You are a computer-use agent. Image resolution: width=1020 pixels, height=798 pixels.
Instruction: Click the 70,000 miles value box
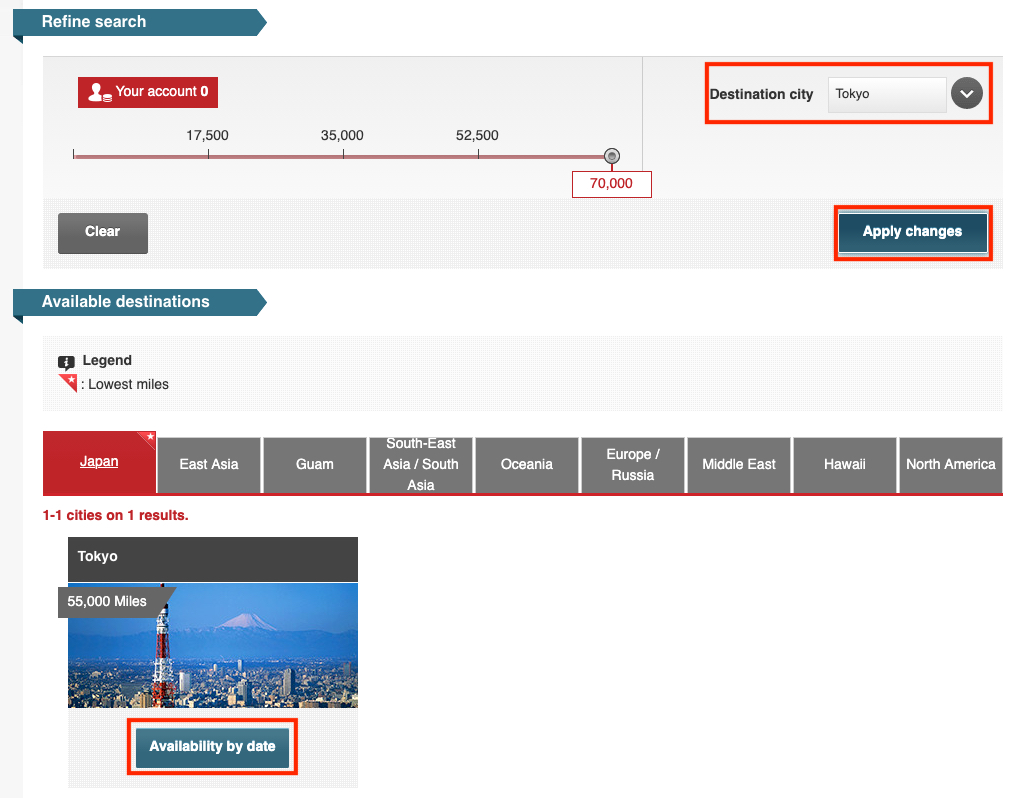pos(611,184)
